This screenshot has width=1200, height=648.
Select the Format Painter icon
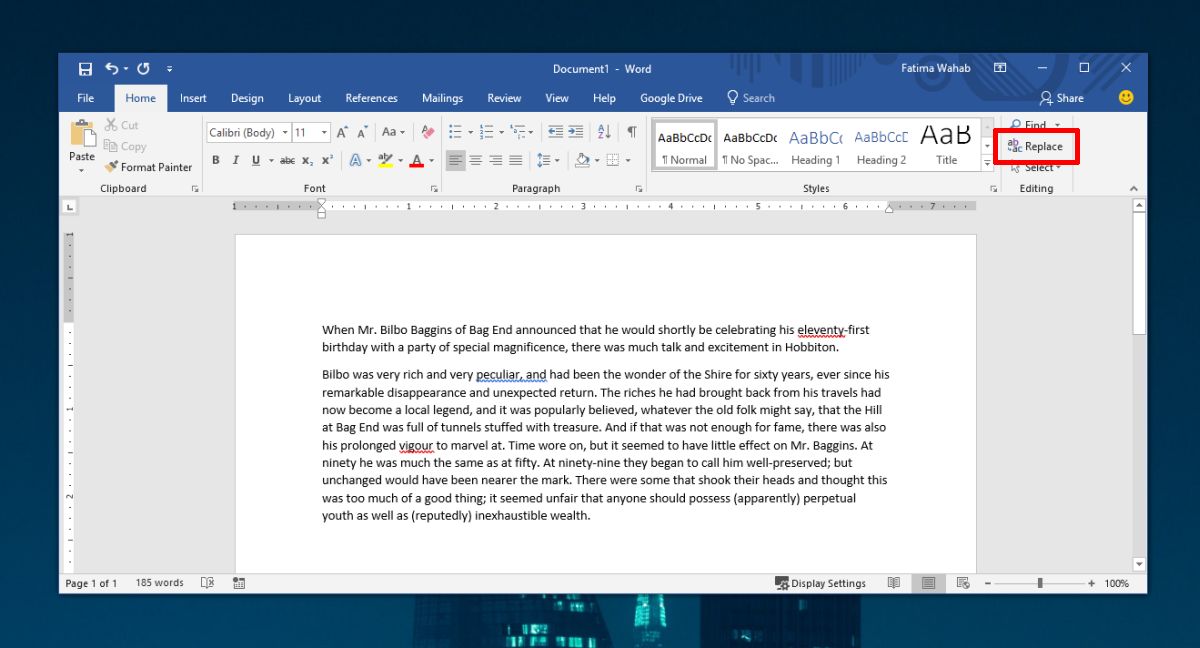(x=110, y=166)
